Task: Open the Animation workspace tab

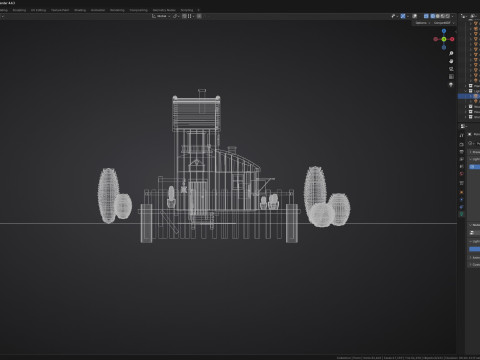Action: click(98, 10)
